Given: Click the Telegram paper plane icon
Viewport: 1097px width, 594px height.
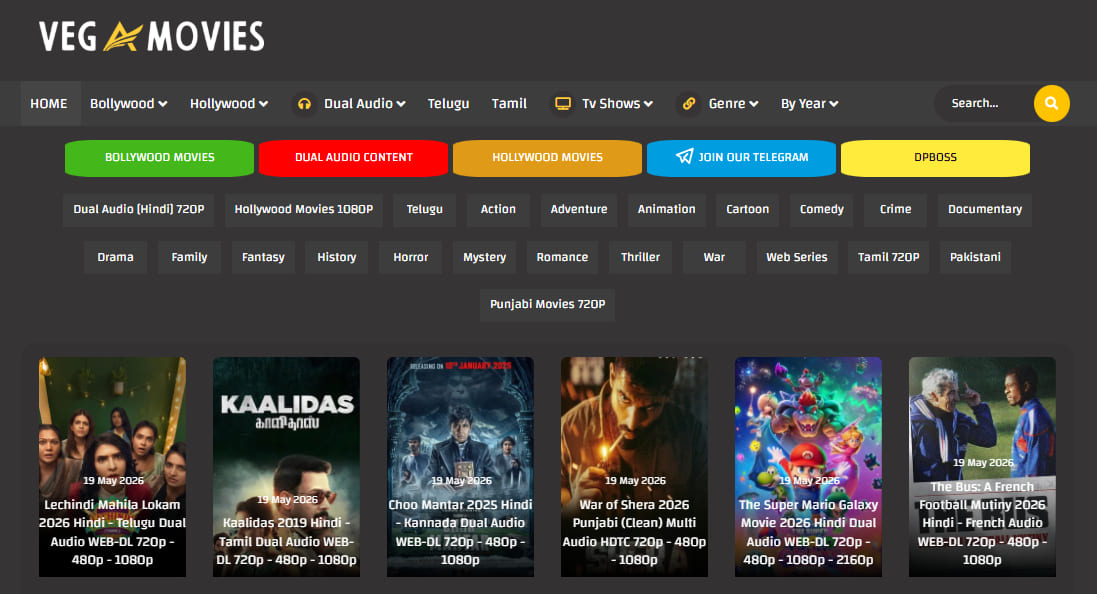Looking at the screenshot, I should (684, 156).
